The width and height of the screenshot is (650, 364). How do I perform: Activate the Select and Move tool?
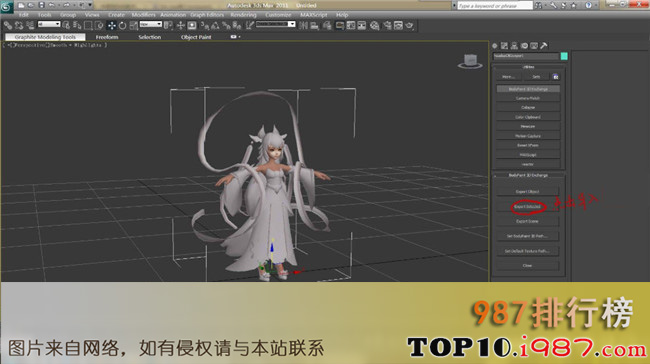[112, 26]
